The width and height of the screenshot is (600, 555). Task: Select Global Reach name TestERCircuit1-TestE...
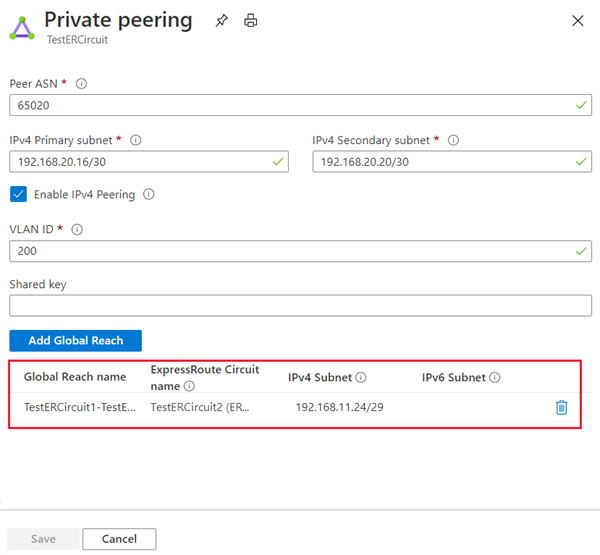point(80,407)
